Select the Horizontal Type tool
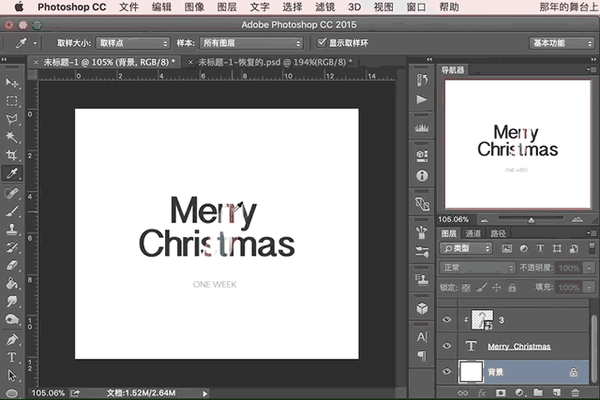The height and width of the screenshot is (400, 600). click(12, 357)
